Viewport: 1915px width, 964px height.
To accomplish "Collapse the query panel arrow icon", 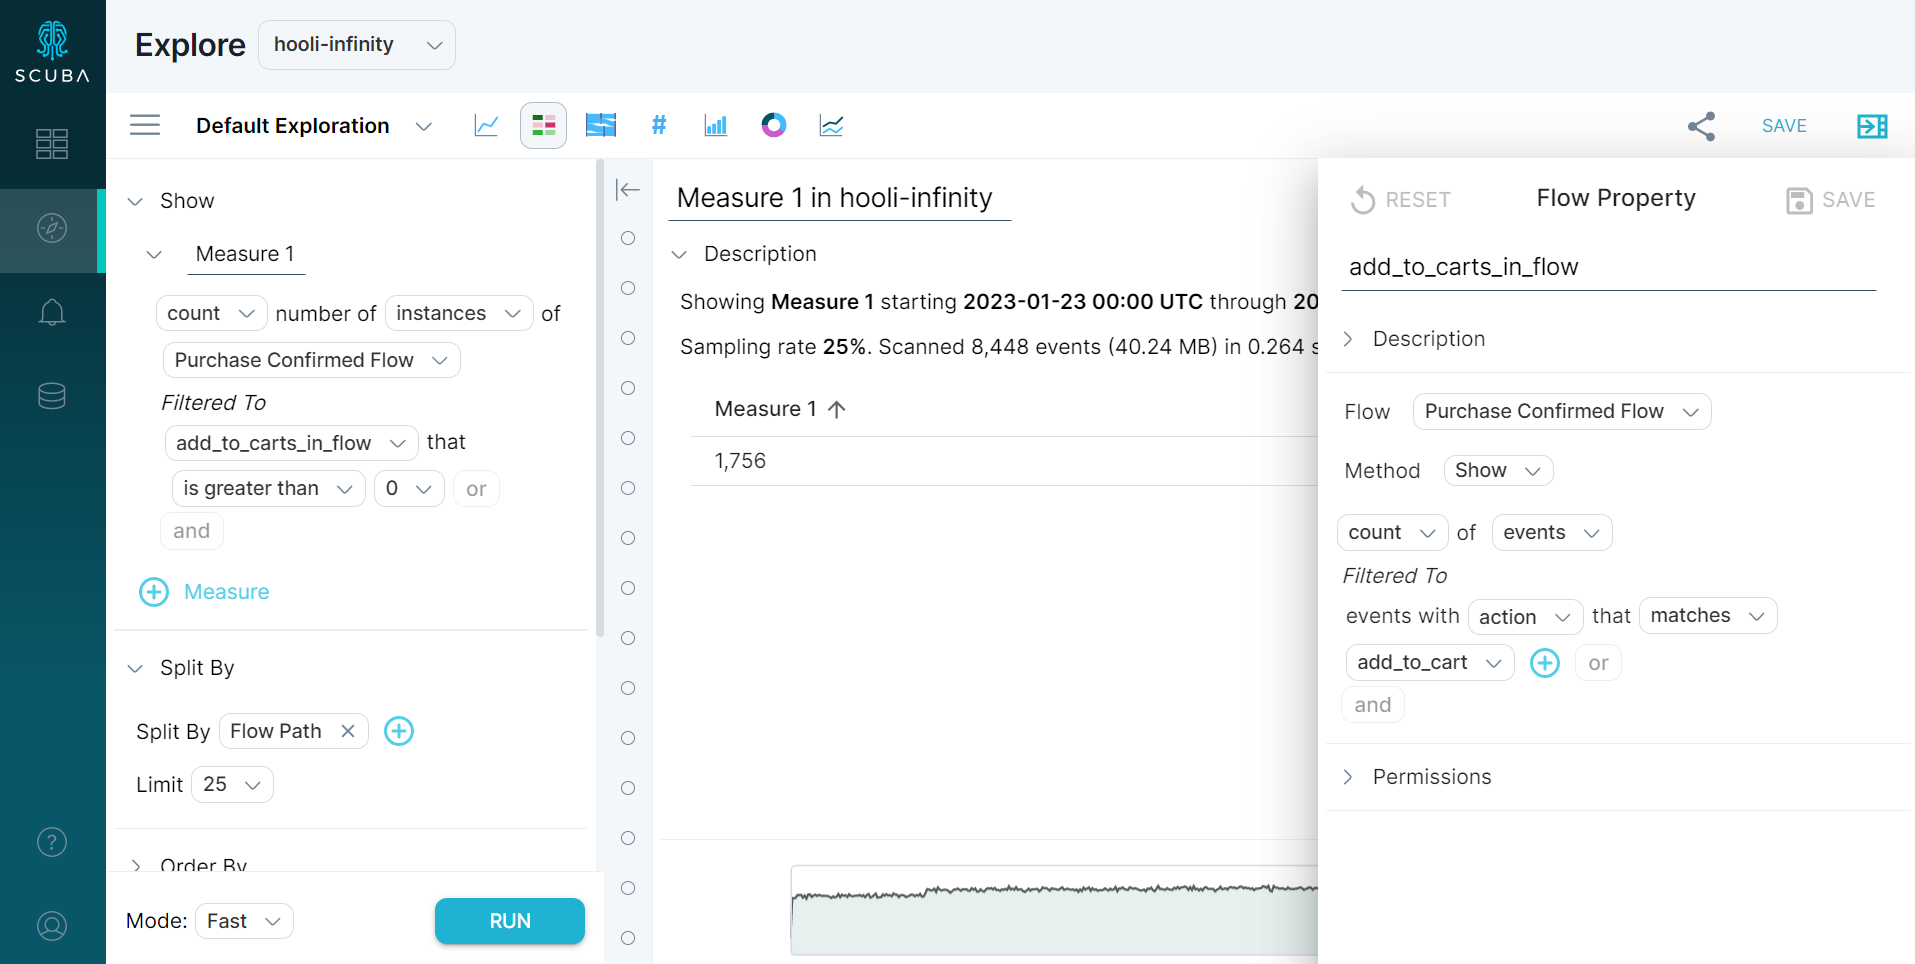I will [x=628, y=189].
